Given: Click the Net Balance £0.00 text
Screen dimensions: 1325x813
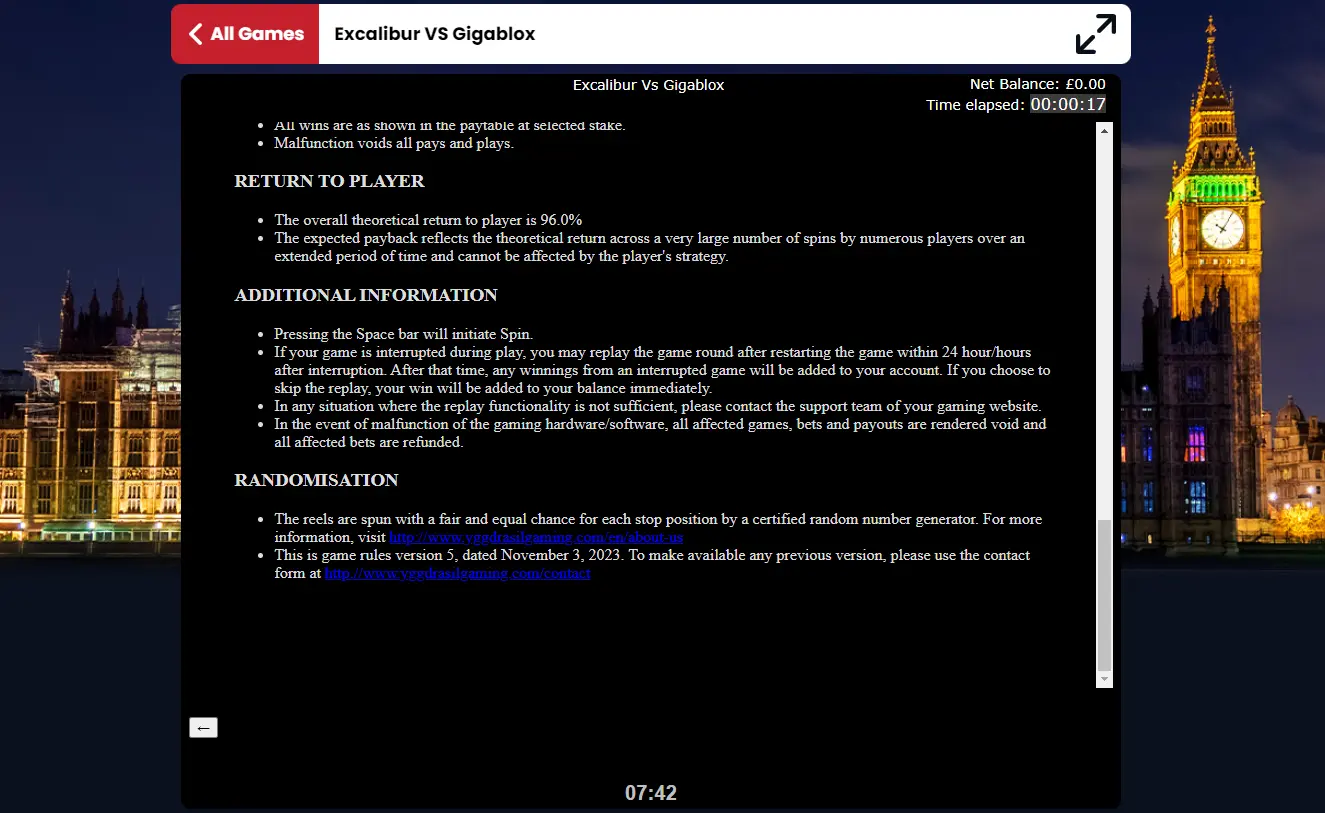Looking at the screenshot, I should 1037,84.
